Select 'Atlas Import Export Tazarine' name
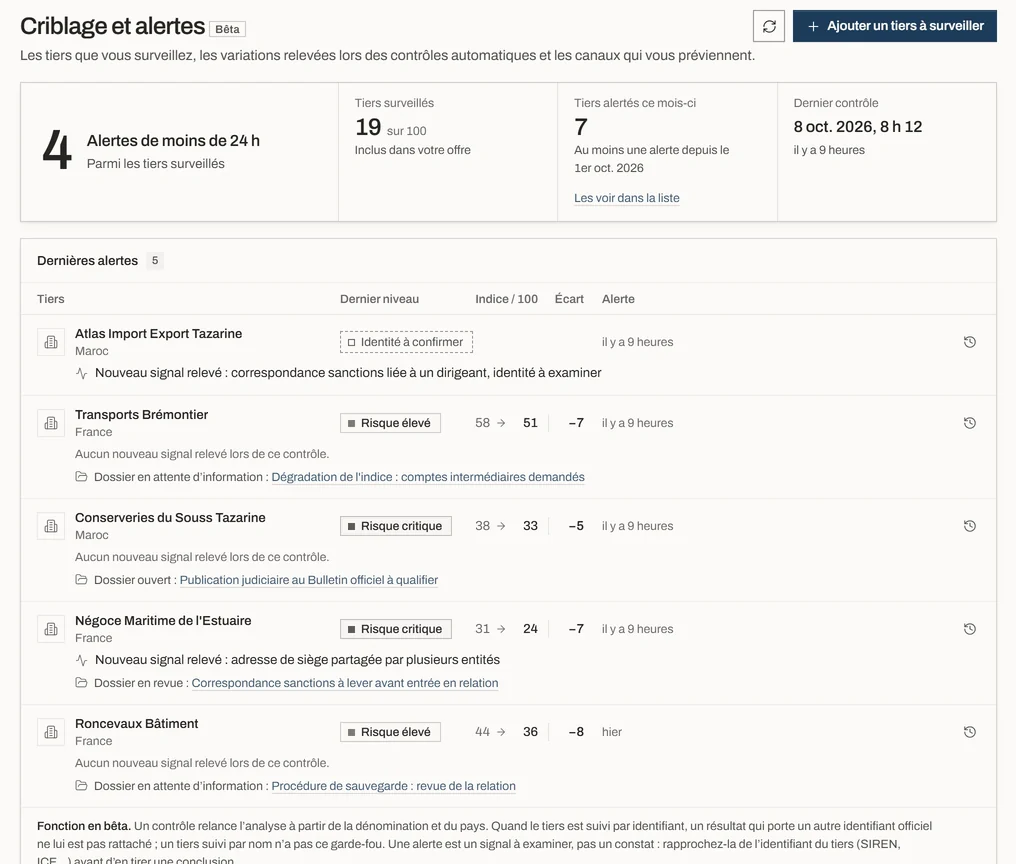This screenshot has height=864, width=1016. click(158, 334)
